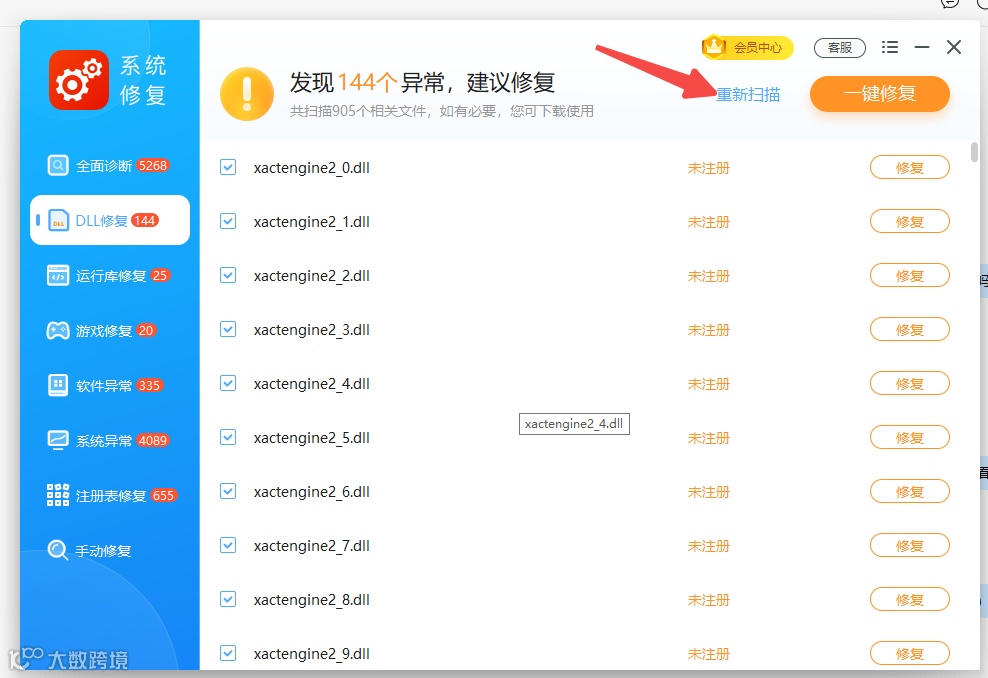The height and width of the screenshot is (678, 988).
Task: Switch to 运行库修复 section
Action: coord(108,276)
